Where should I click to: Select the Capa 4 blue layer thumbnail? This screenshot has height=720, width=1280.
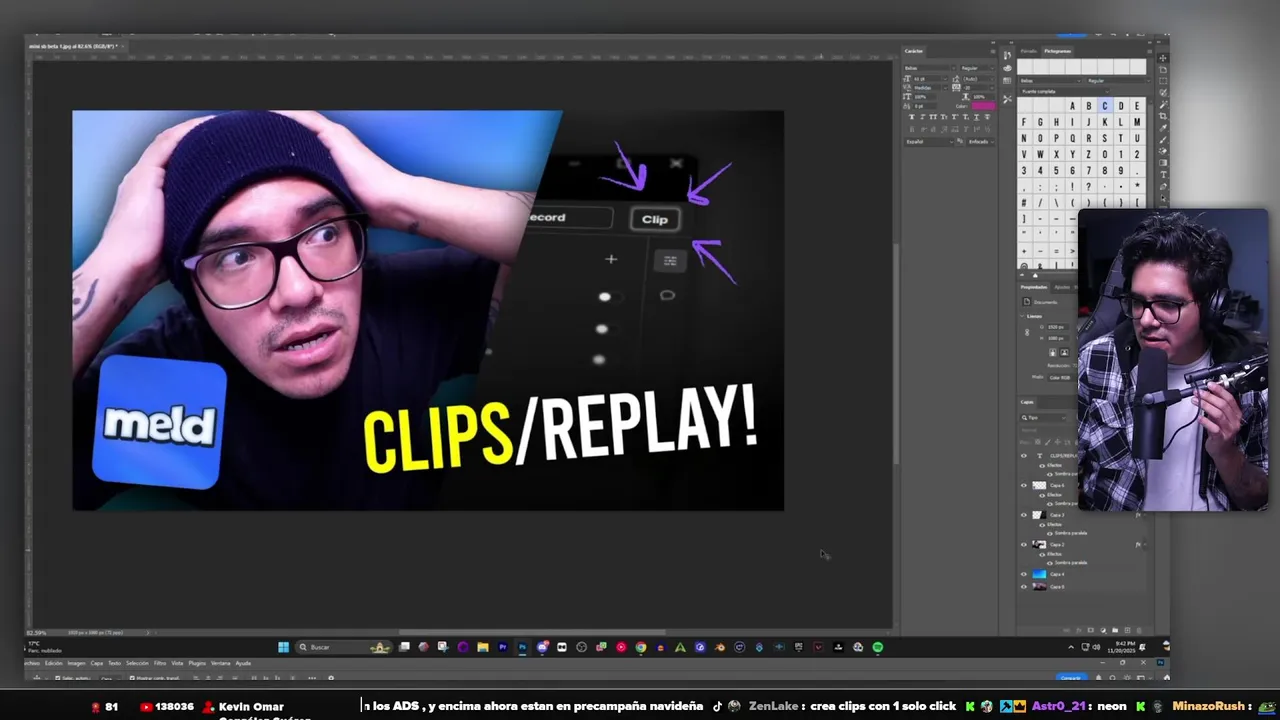coord(1039,574)
